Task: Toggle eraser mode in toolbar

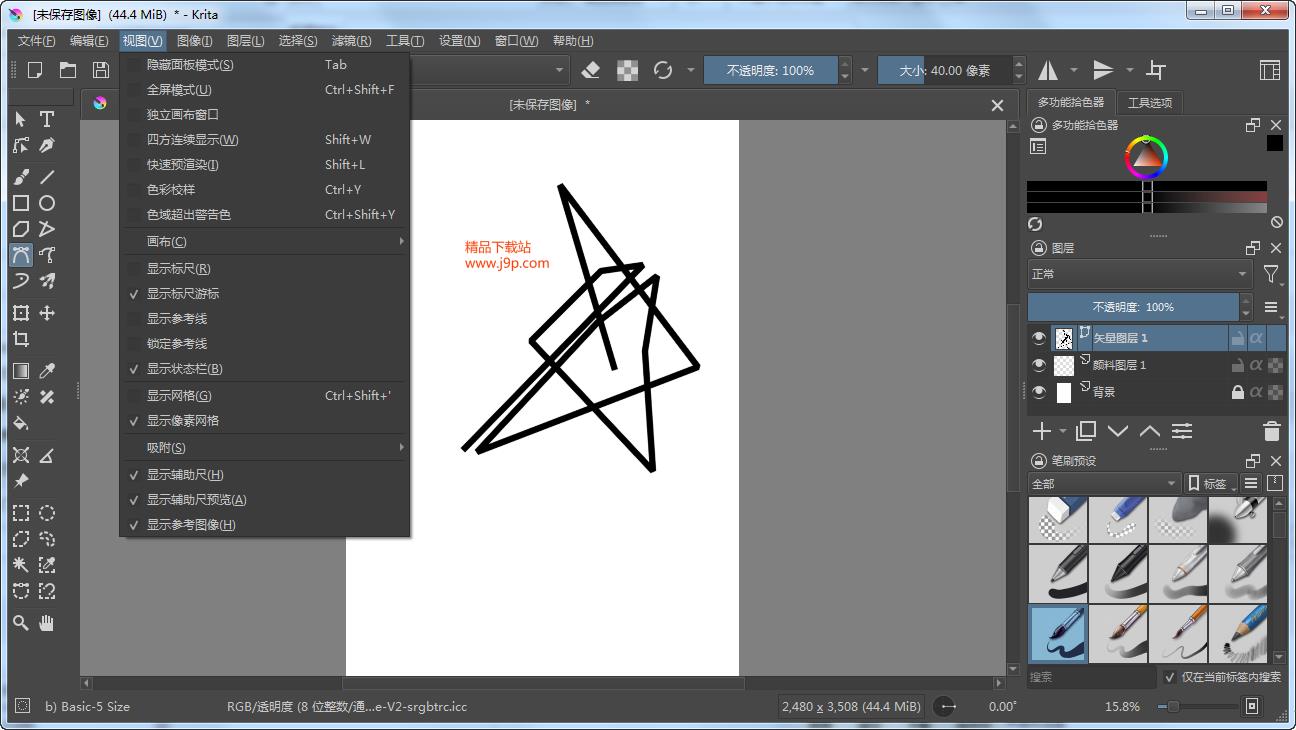Action: click(591, 70)
